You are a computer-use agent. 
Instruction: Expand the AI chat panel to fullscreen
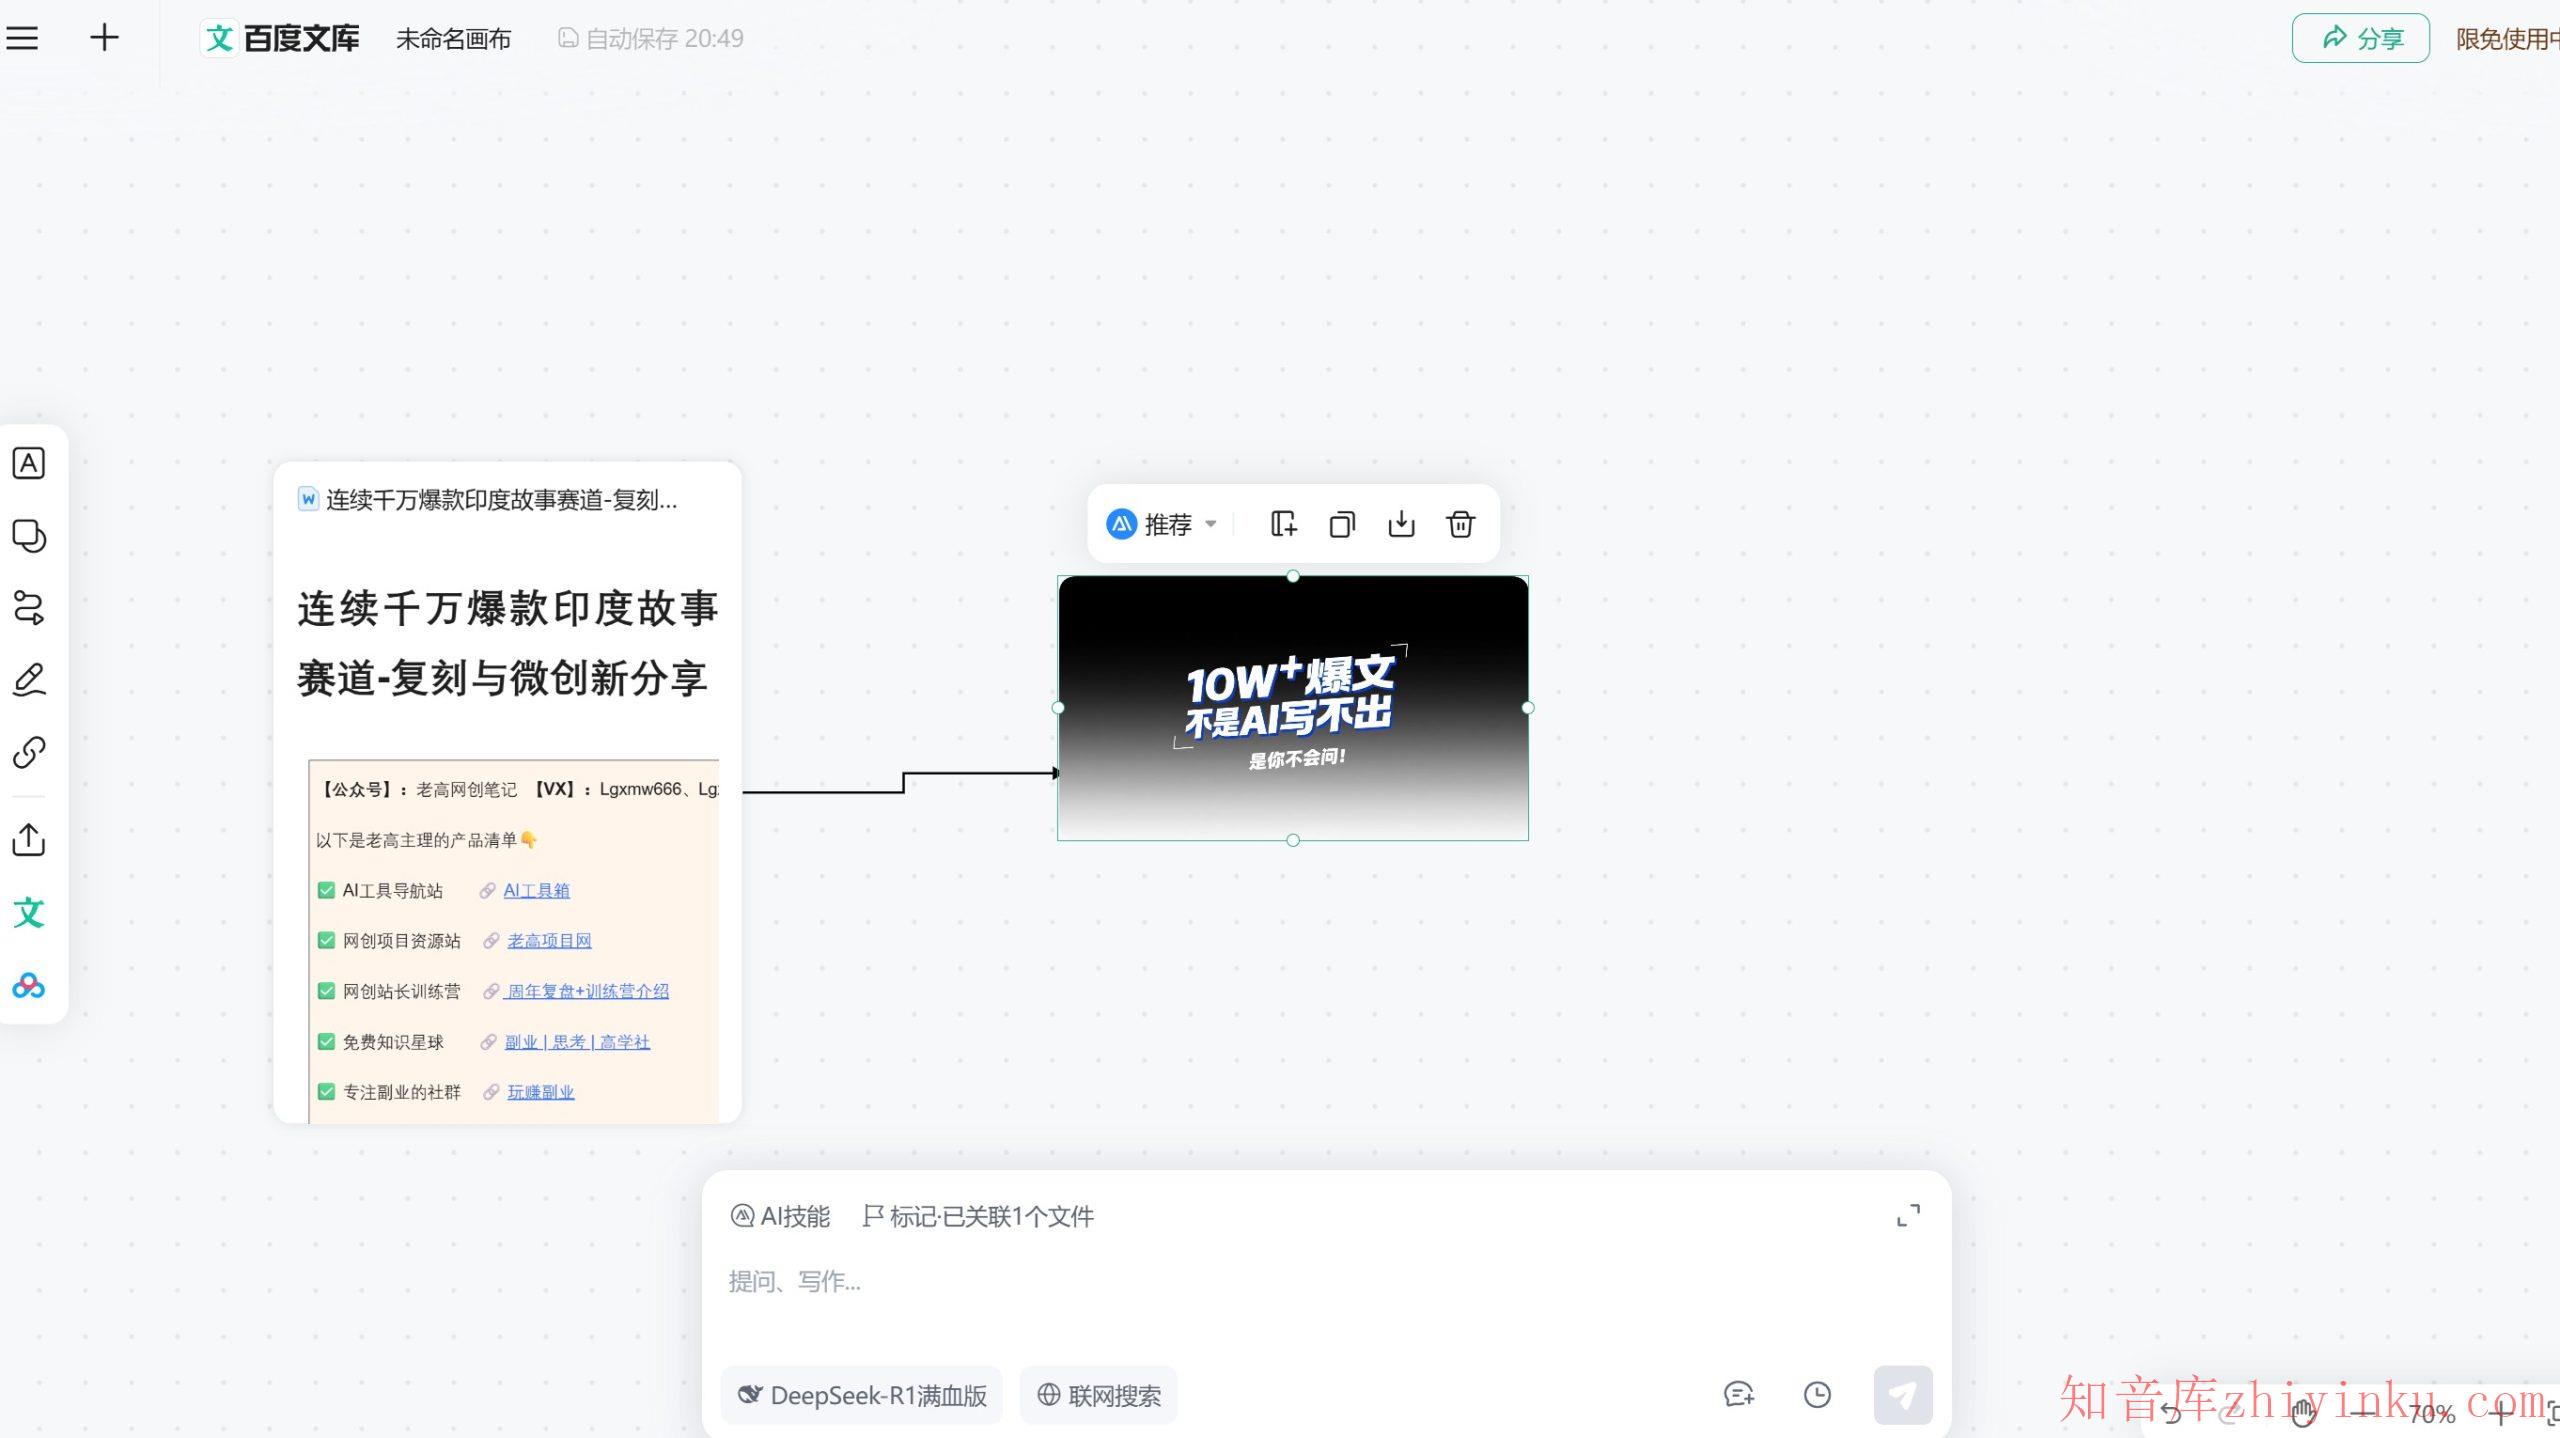[x=1908, y=1215]
